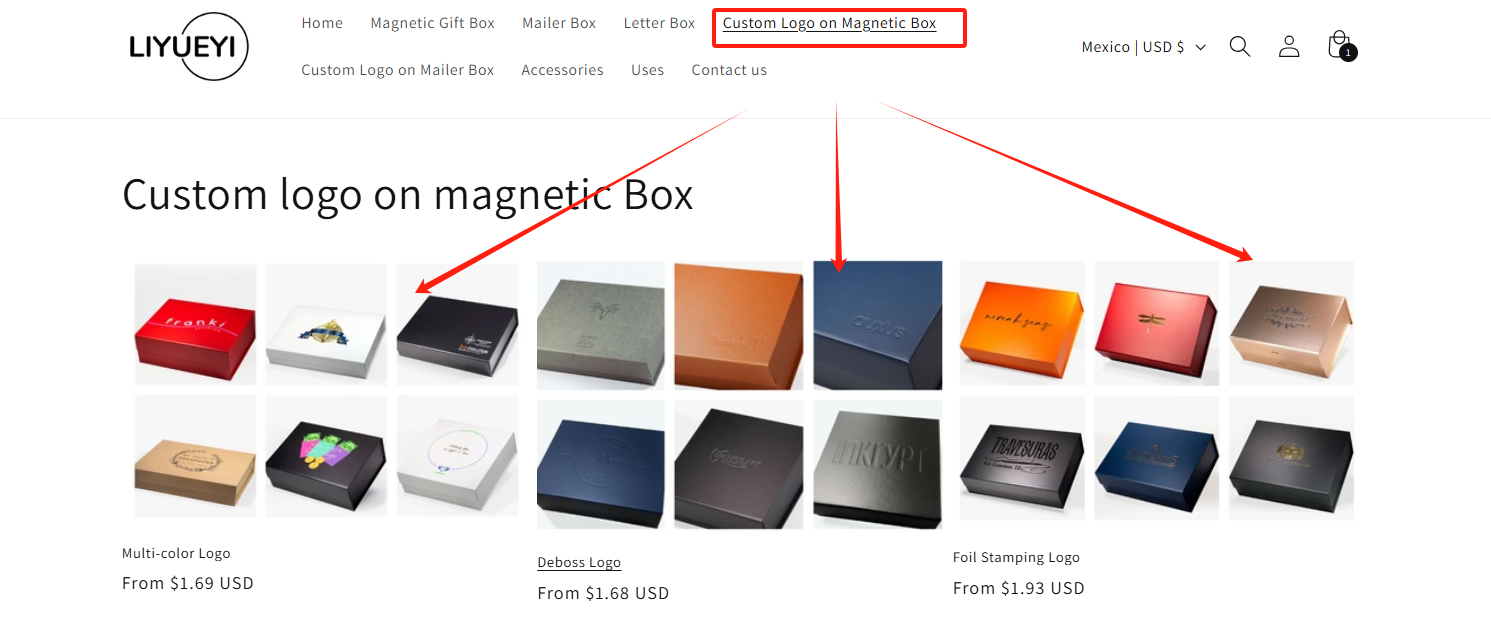Screen dimensions: 1491x644
Task: Open the shopping cart bag icon
Action: click(x=1340, y=46)
